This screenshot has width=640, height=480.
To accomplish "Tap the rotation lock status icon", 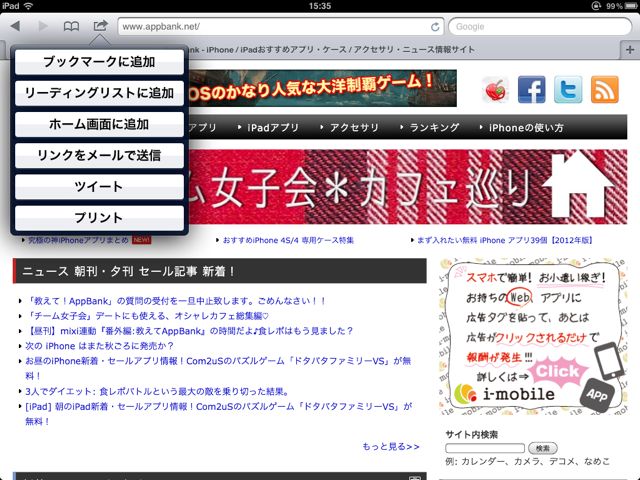I will pos(596,6).
